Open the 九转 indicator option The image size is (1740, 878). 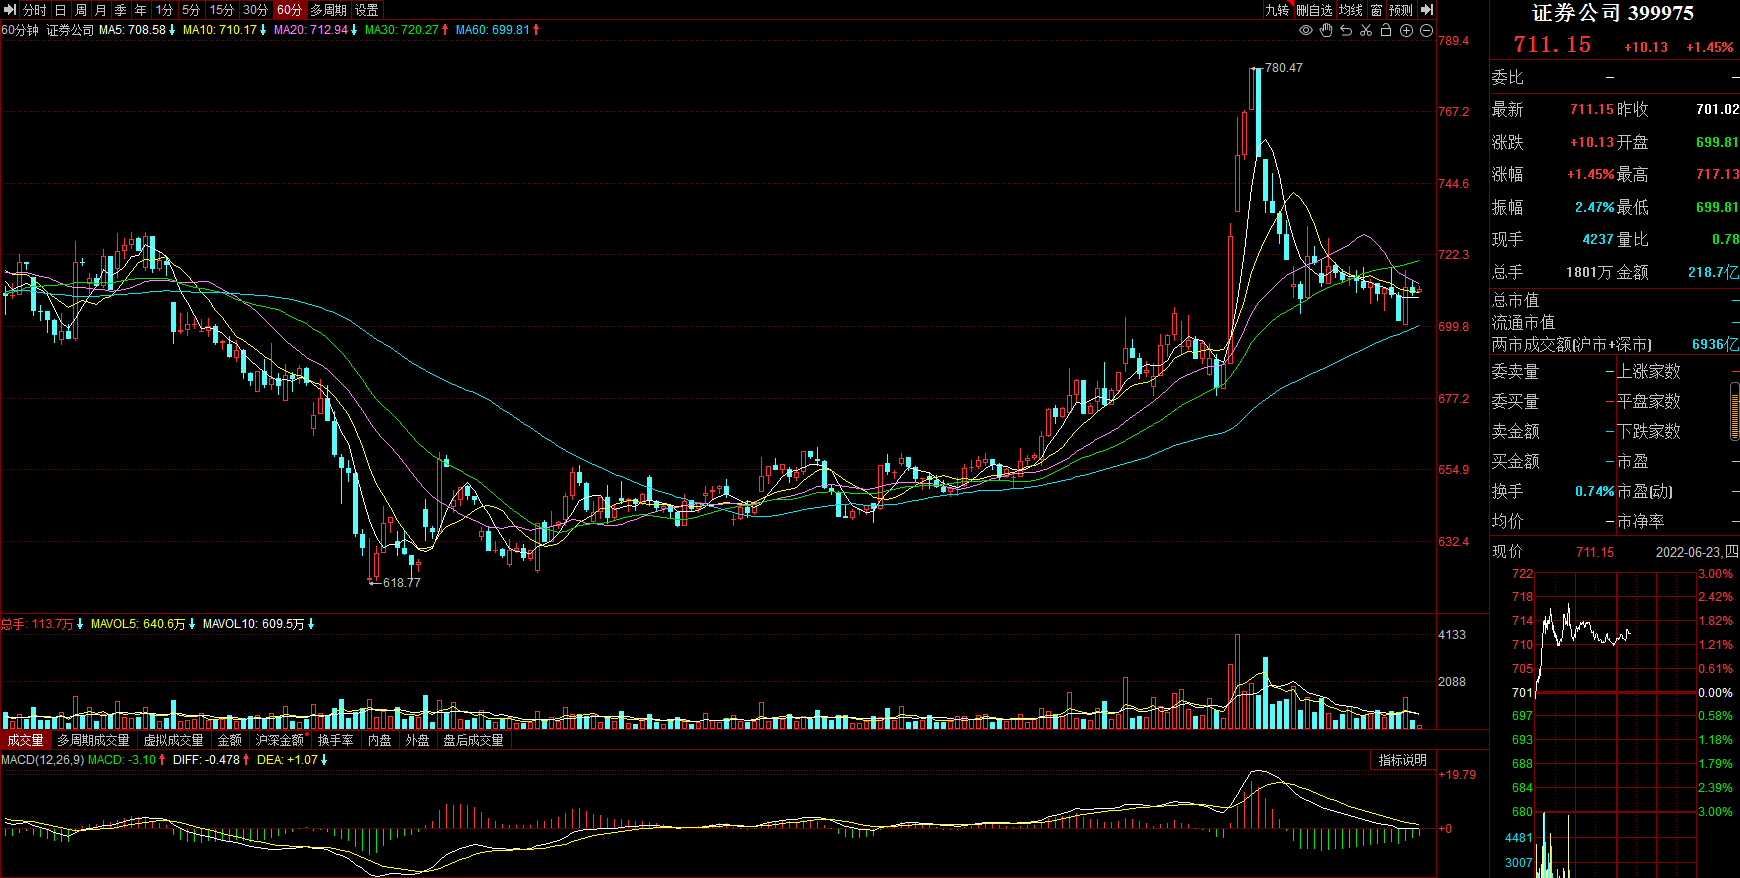point(1277,10)
